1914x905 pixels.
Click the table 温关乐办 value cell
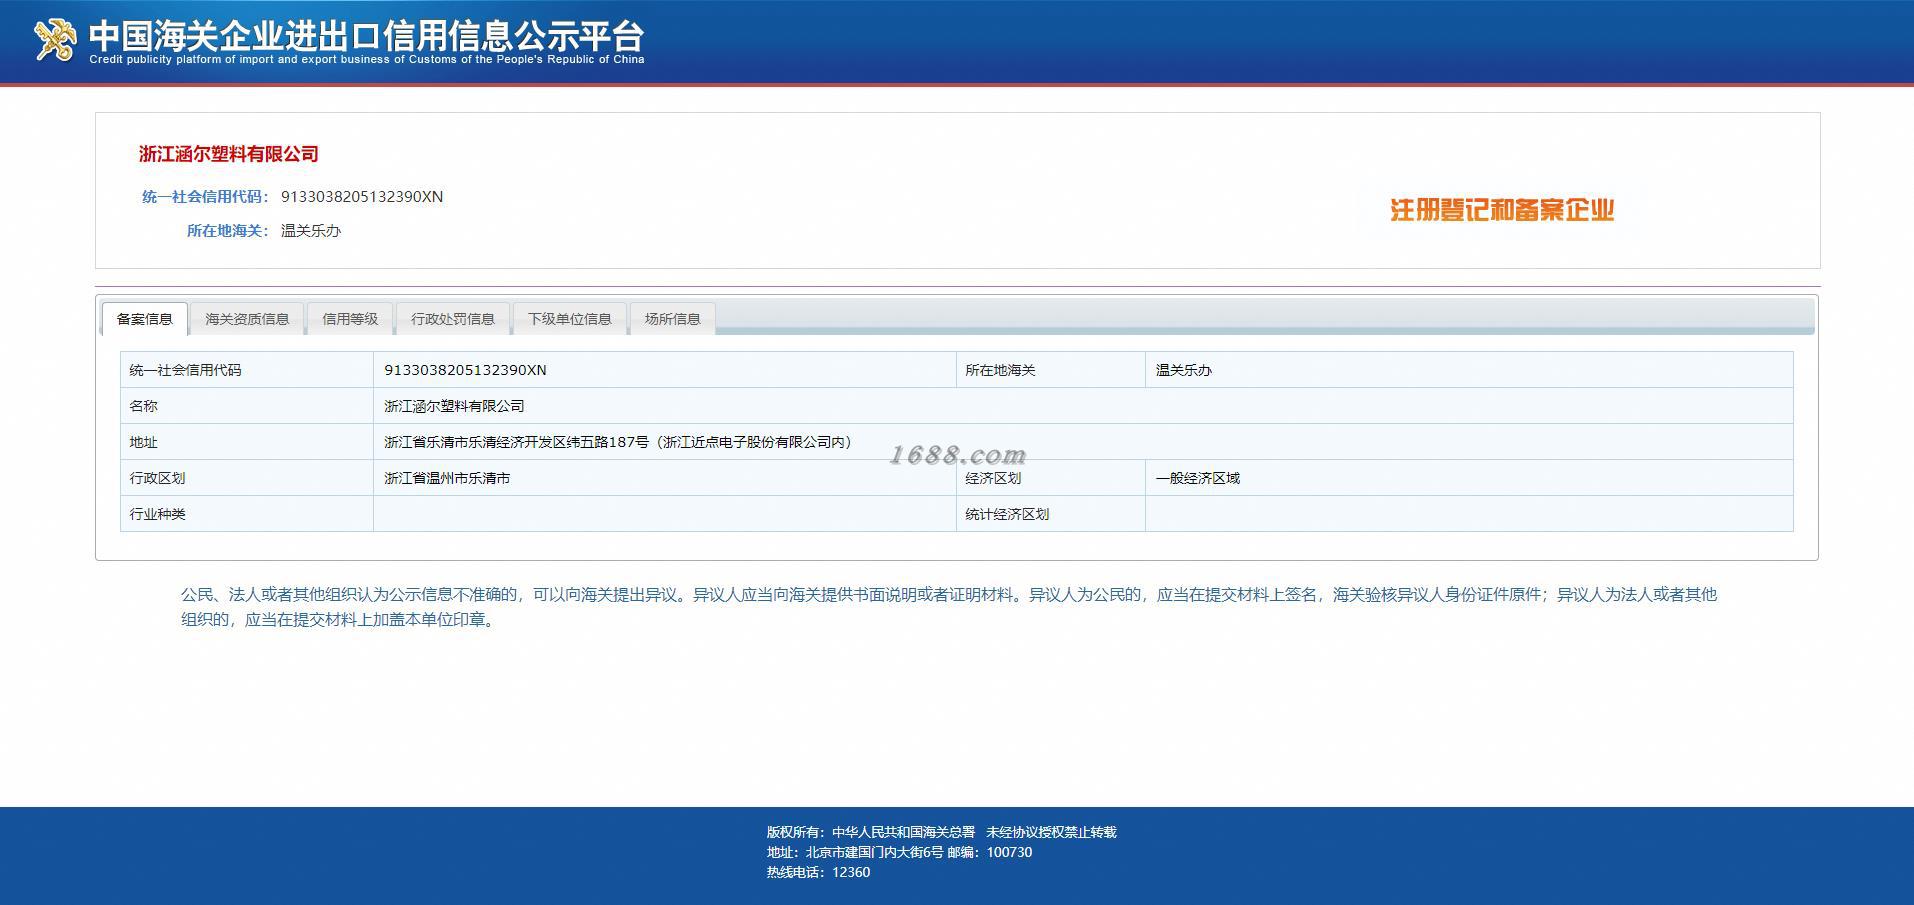[1469, 370]
